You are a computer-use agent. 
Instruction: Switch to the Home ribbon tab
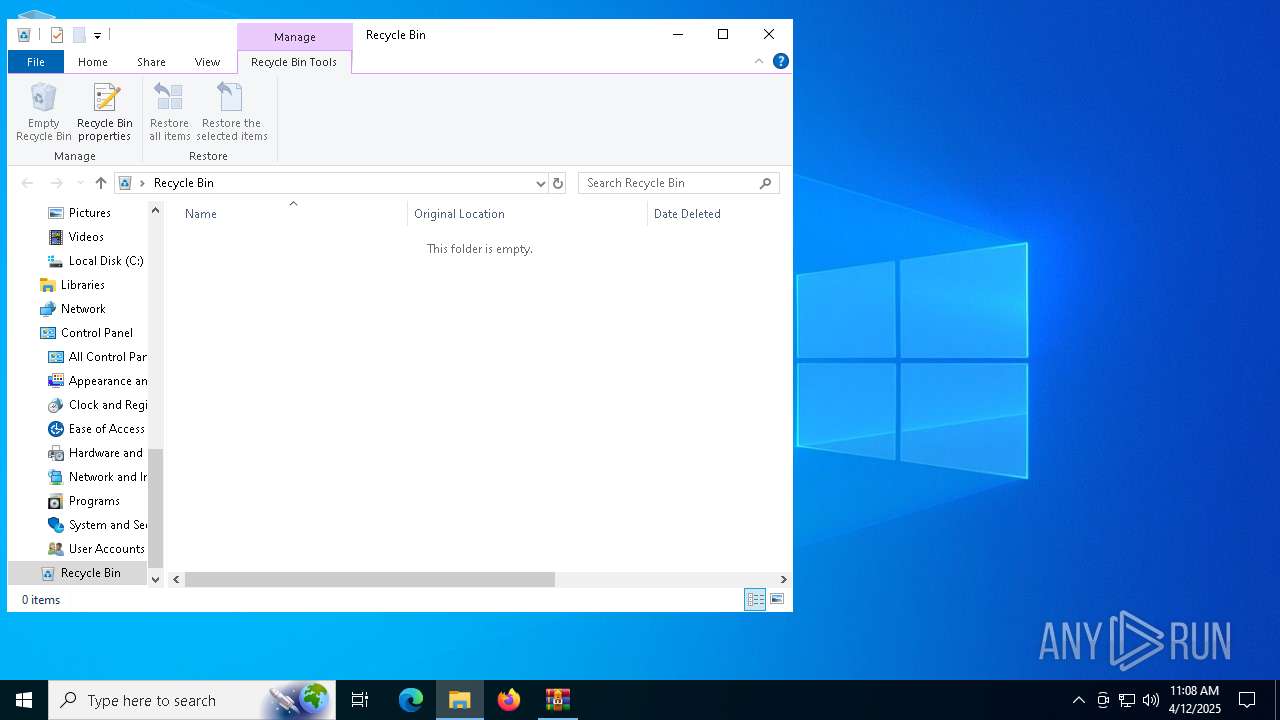93,62
